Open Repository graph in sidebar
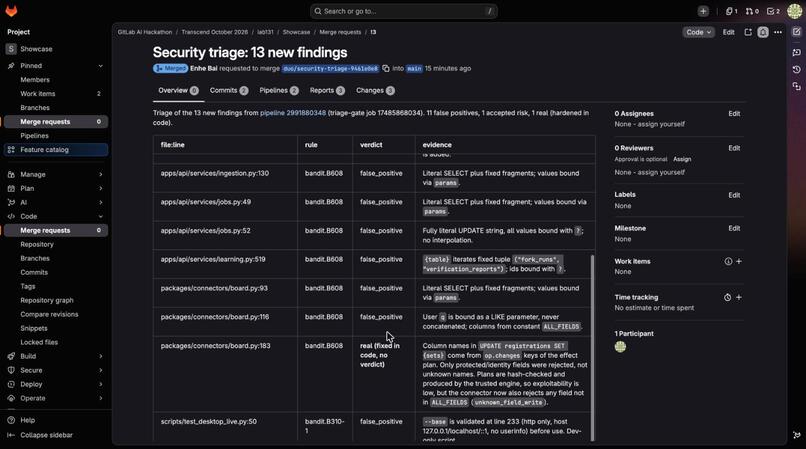The image size is (806, 449). (47, 300)
